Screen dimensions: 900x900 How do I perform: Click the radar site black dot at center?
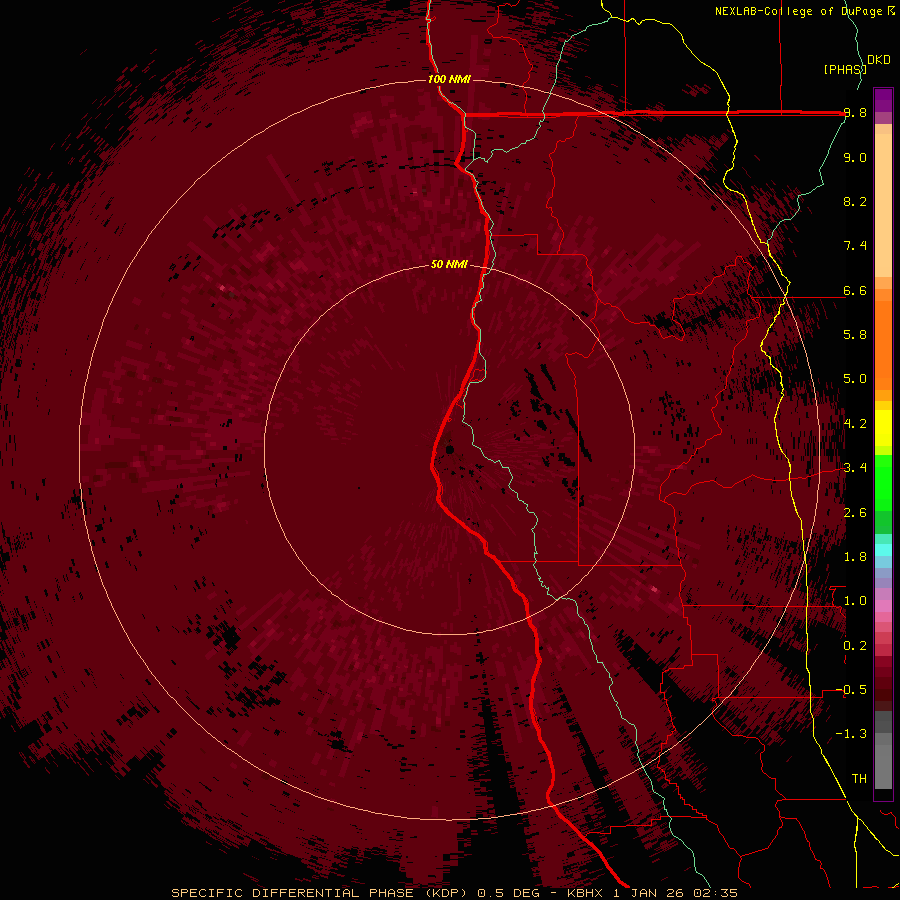450,449
